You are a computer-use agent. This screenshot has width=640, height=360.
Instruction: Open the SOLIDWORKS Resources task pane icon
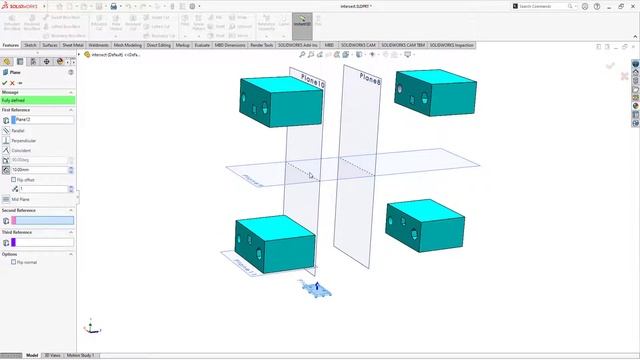coord(636,72)
